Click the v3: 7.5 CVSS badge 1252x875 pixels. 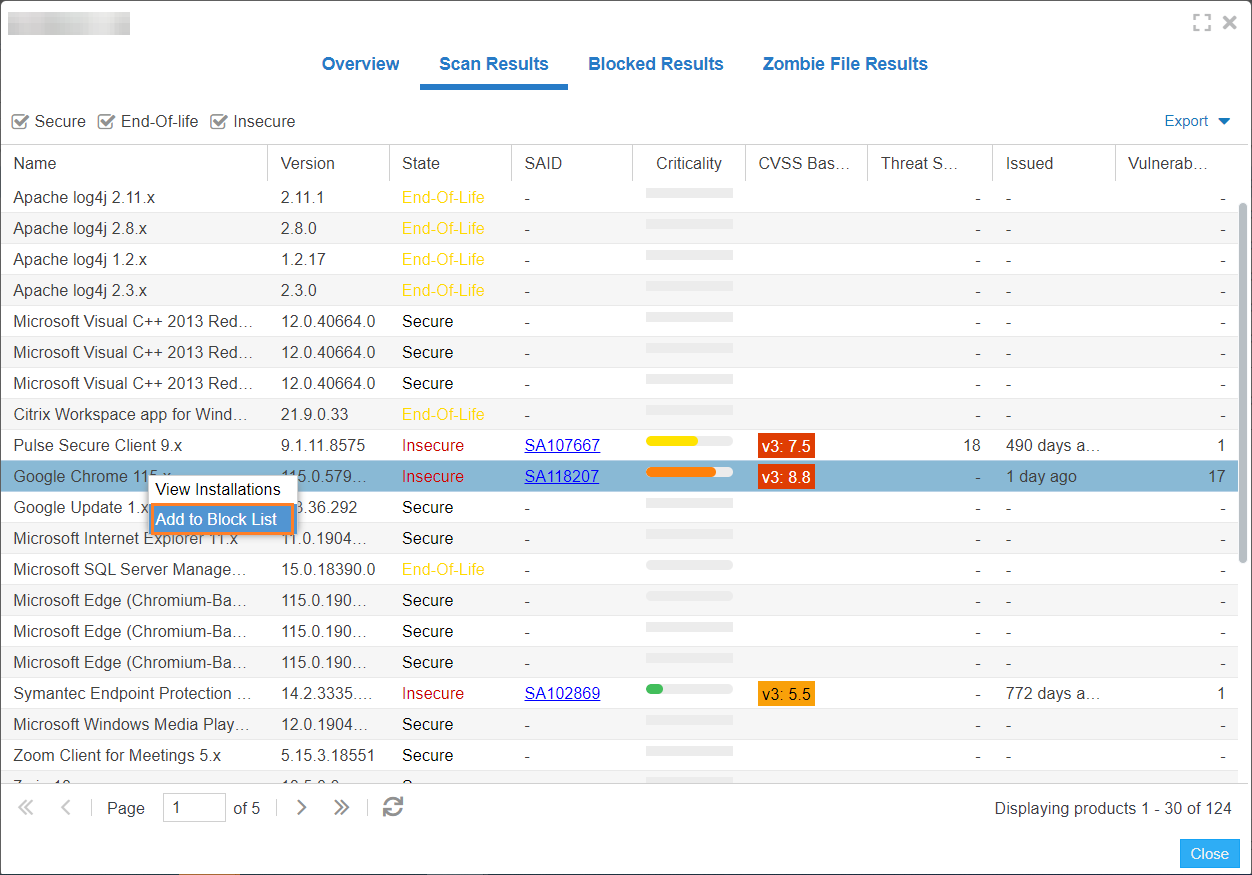[x=786, y=446]
